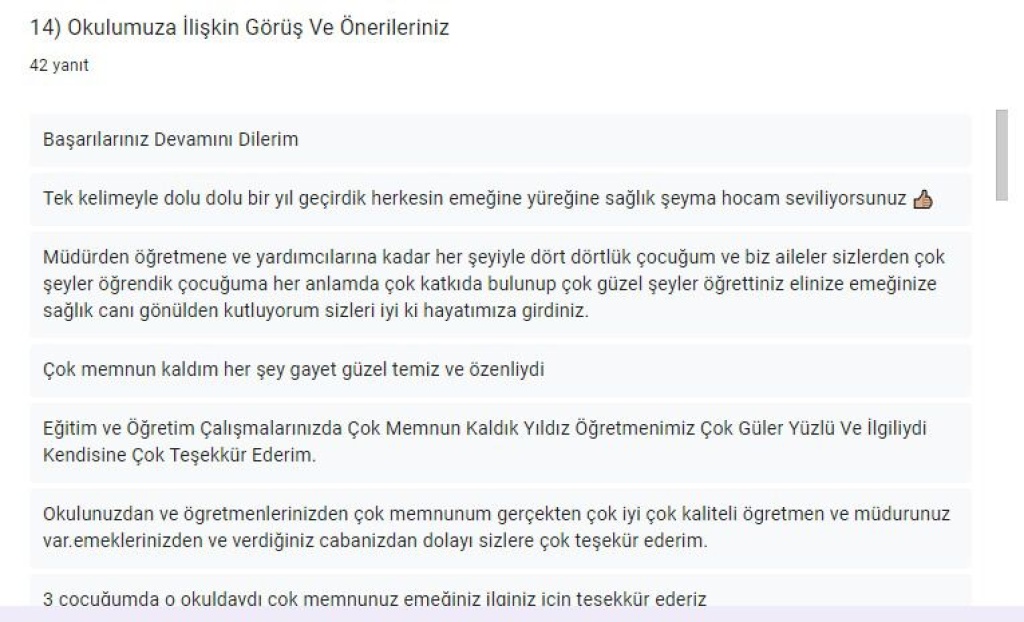This screenshot has height=622, width=1024.
Task: Click the line starting 'var.emeklerinizden ve verdiğiniz'
Action: tap(376, 541)
